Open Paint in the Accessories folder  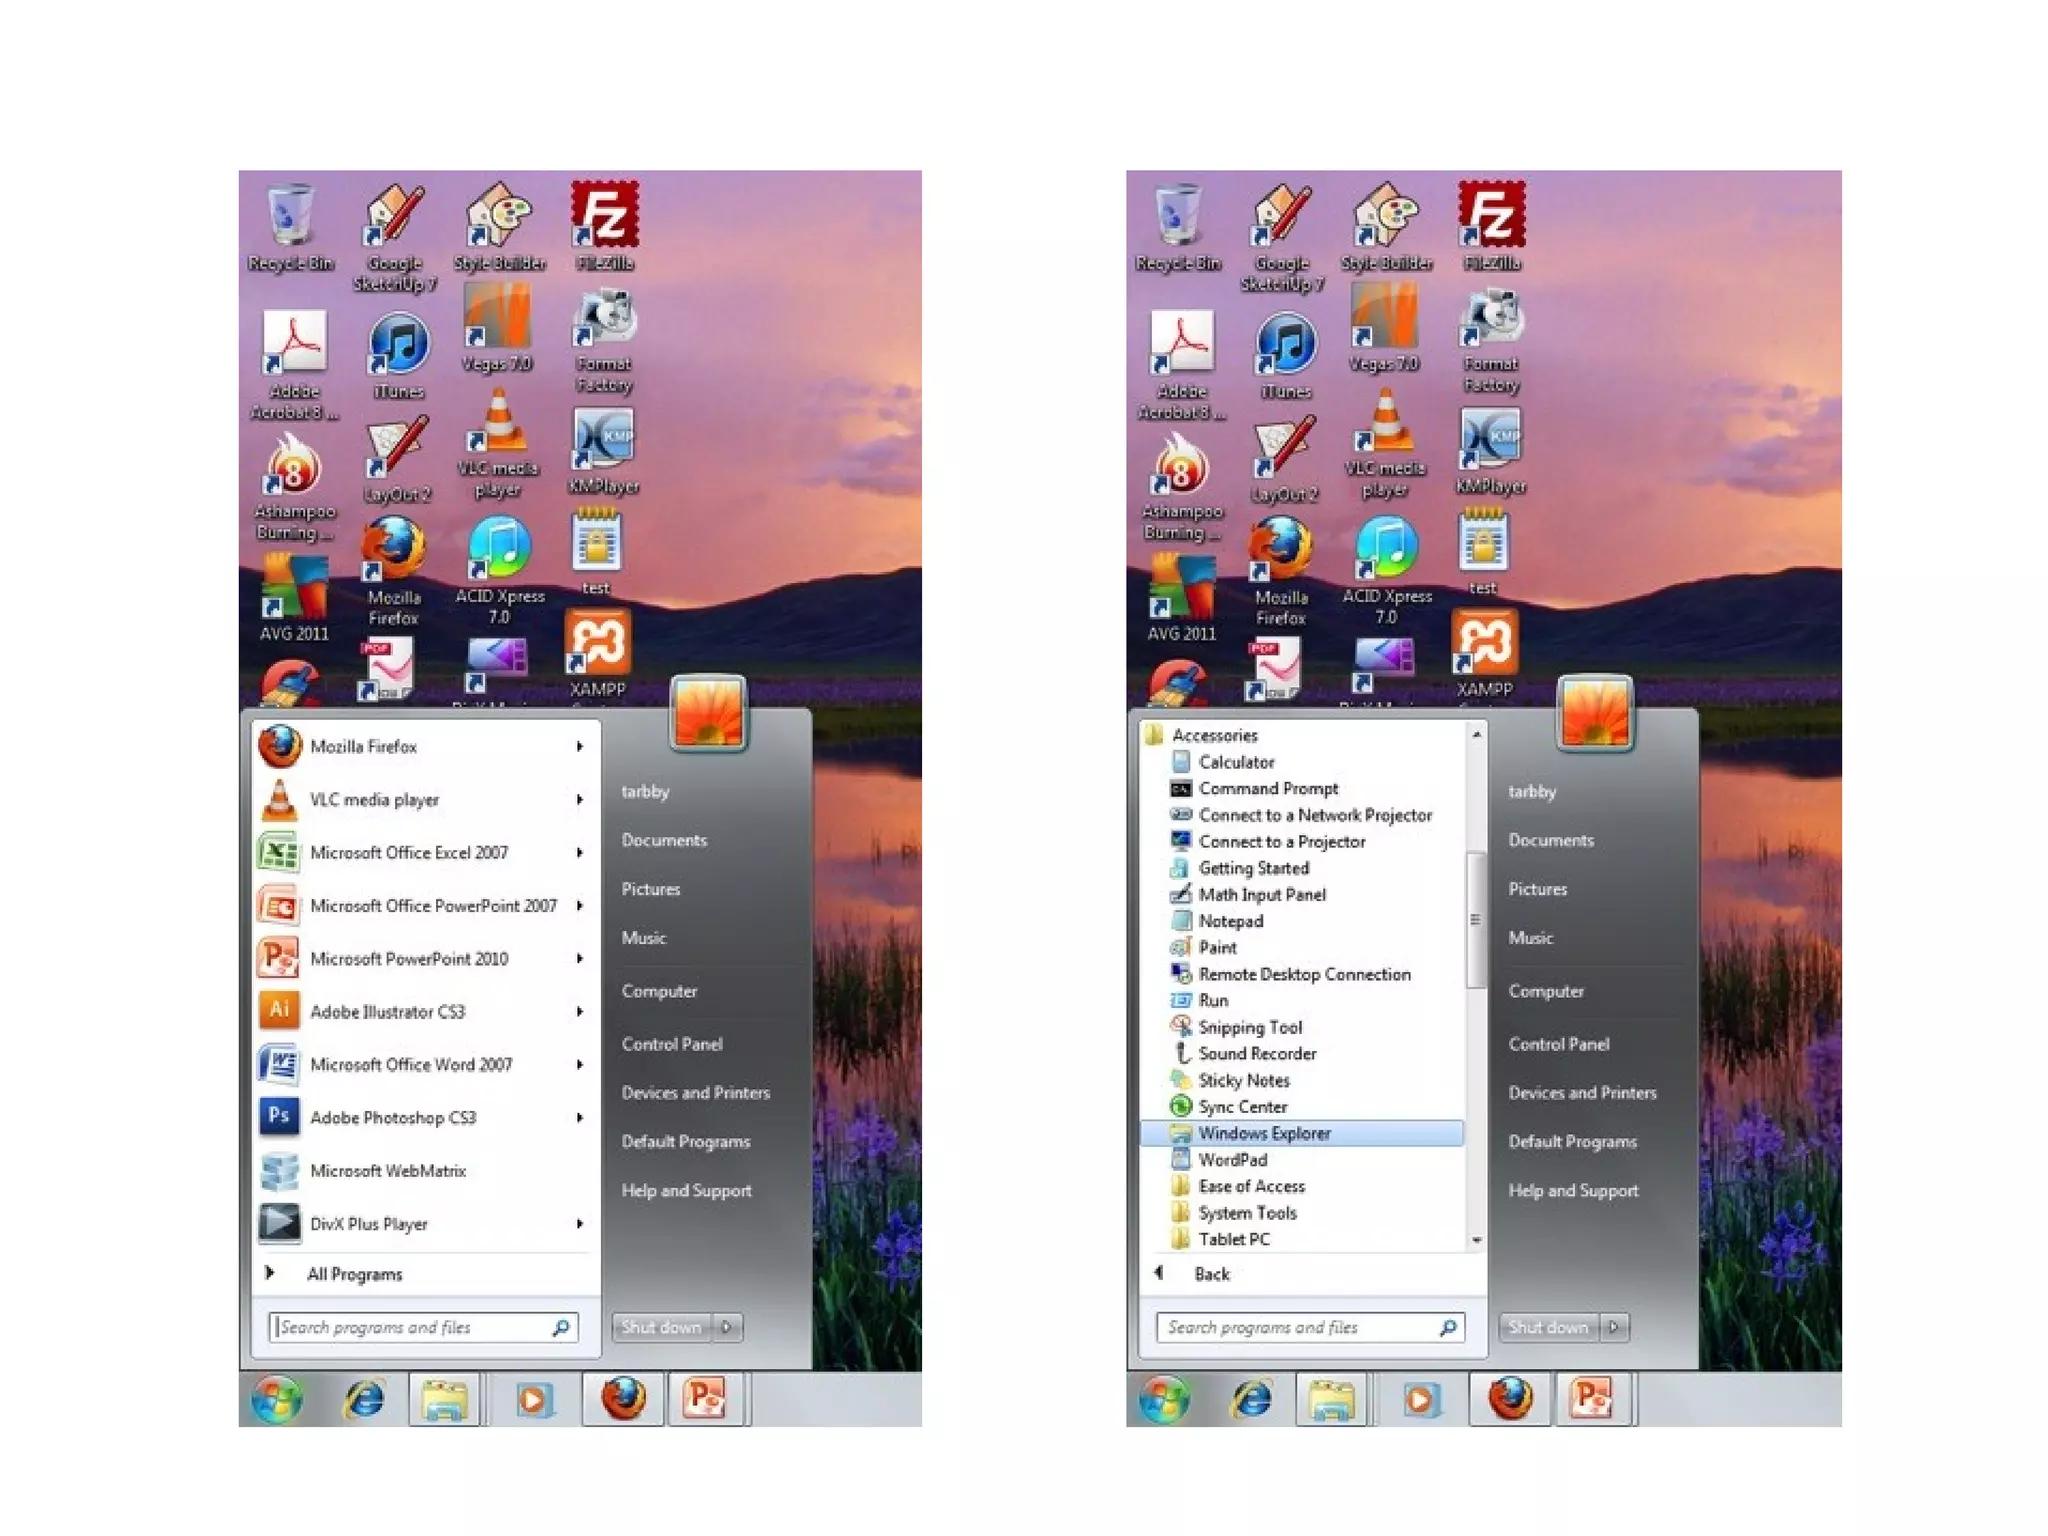click(1217, 947)
